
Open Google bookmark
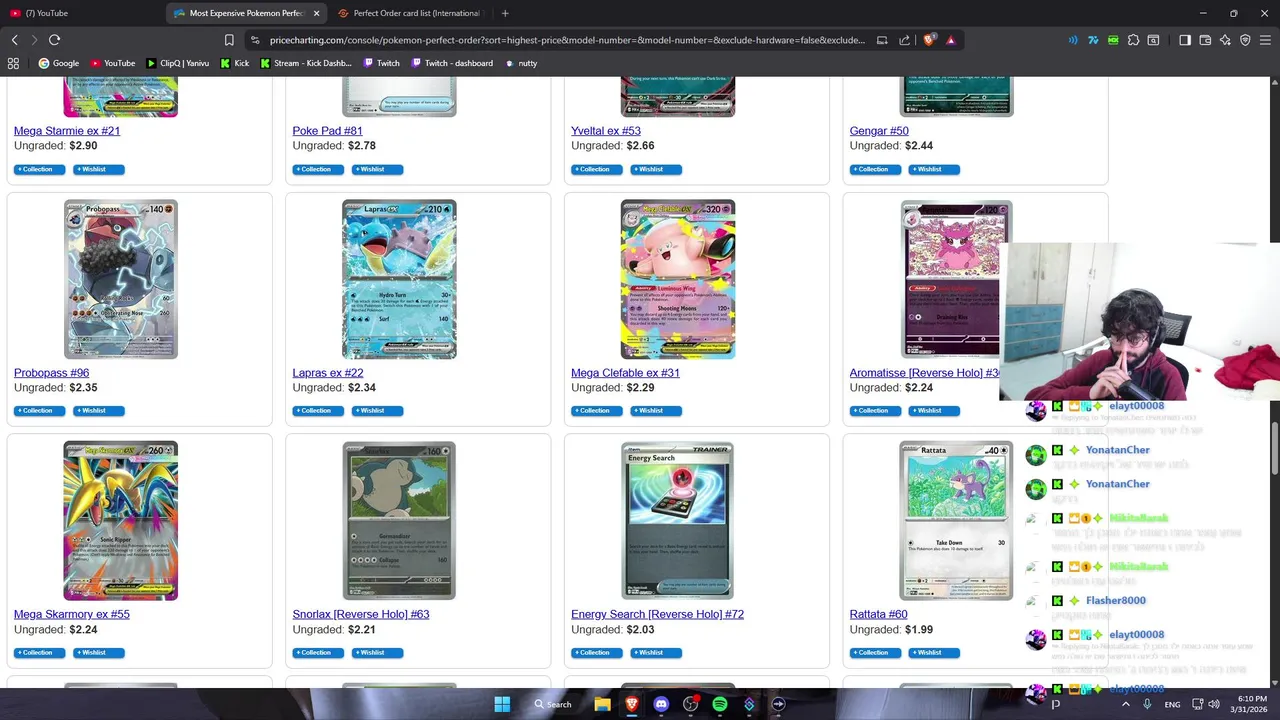pyautogui.click(x=58, y=63)
